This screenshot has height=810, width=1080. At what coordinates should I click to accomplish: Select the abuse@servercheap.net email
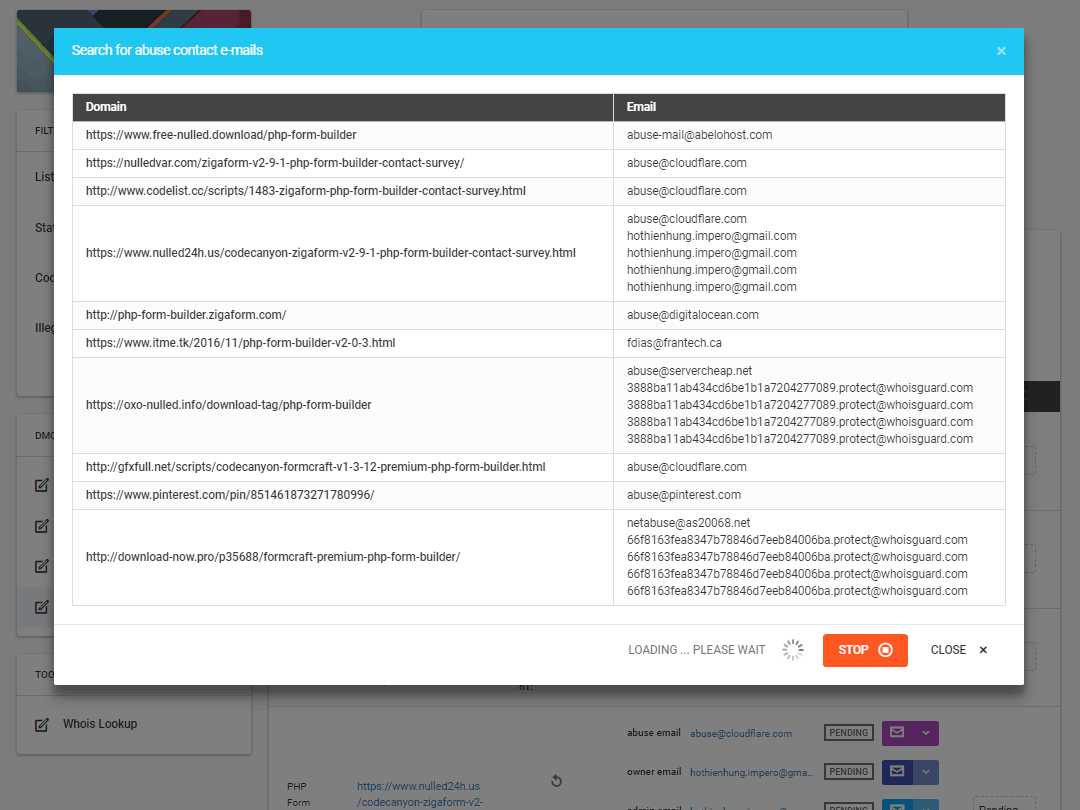click(x=689, y=371)
